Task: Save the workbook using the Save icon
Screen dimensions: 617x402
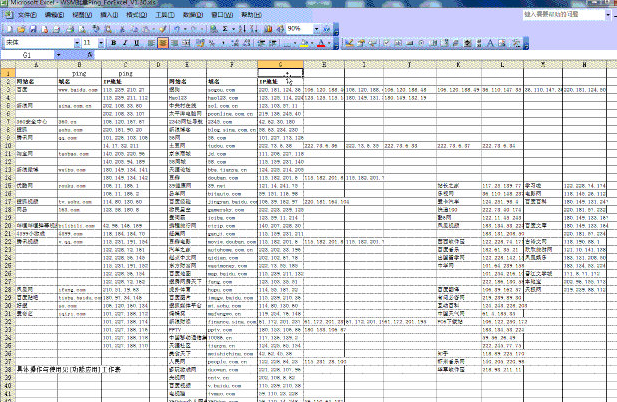Action: (33, 29)
